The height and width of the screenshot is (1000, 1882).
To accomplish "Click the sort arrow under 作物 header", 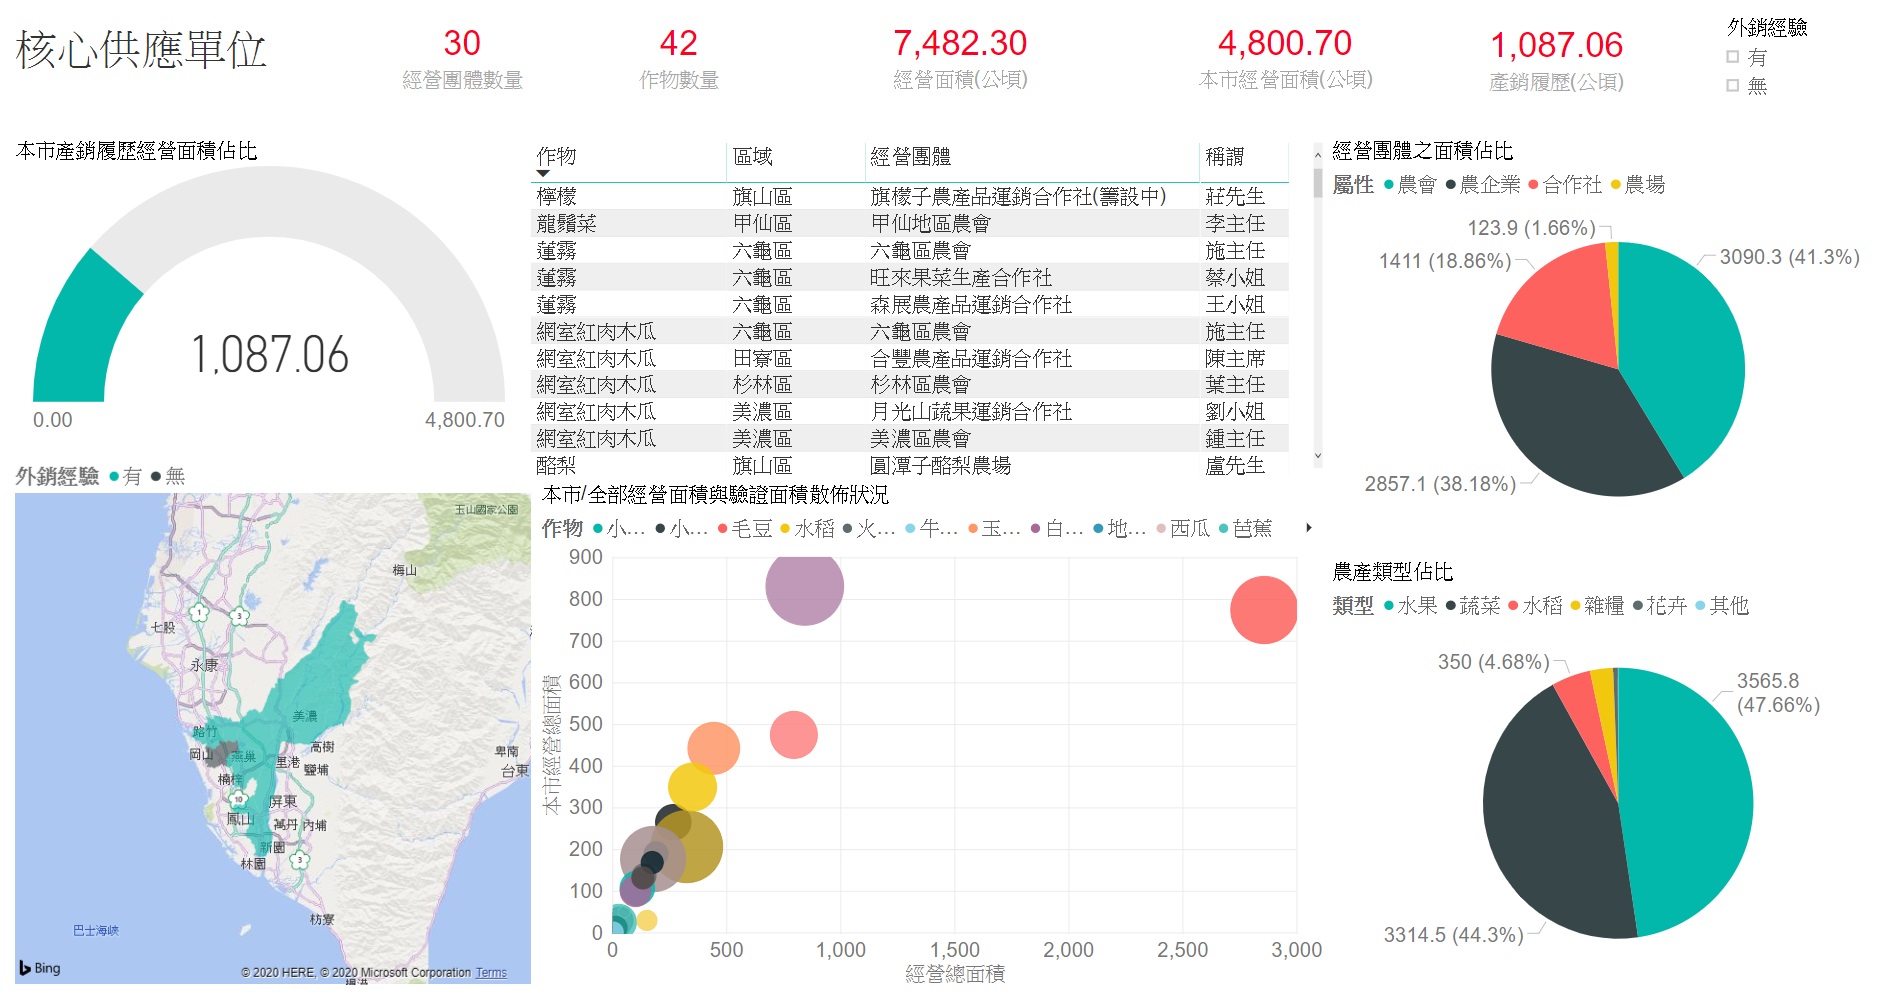I will pos(543,174).
